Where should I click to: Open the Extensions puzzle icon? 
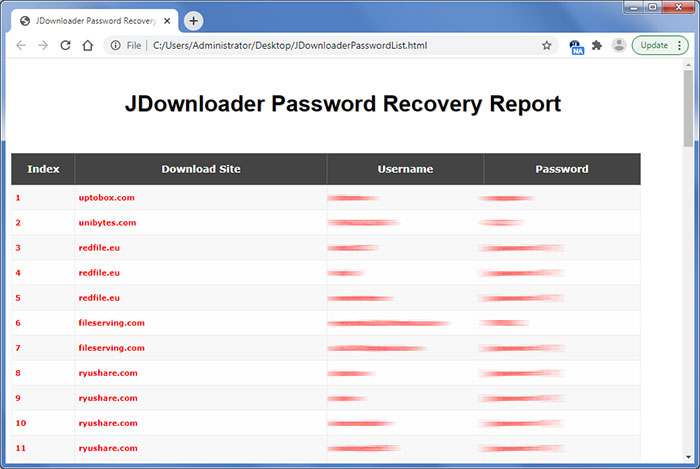[x=597, y=45]
